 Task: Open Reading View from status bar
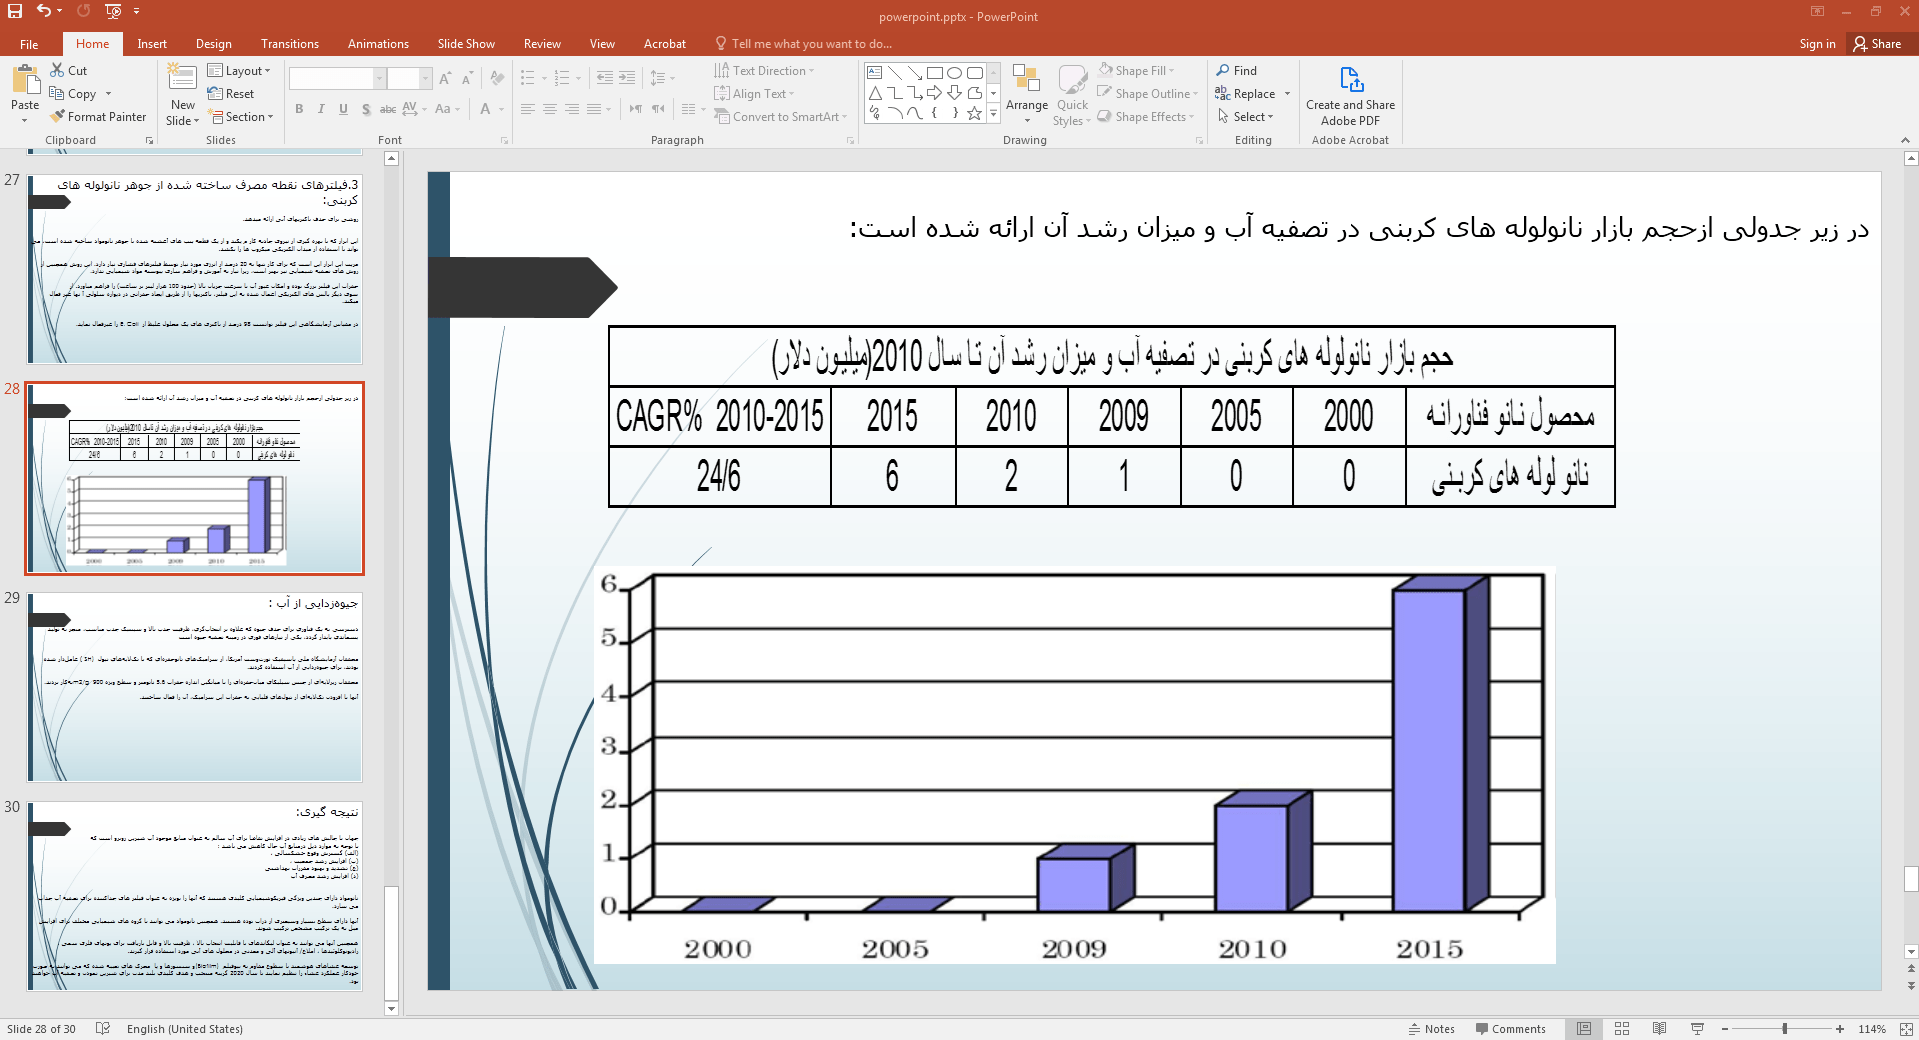1659,1029
